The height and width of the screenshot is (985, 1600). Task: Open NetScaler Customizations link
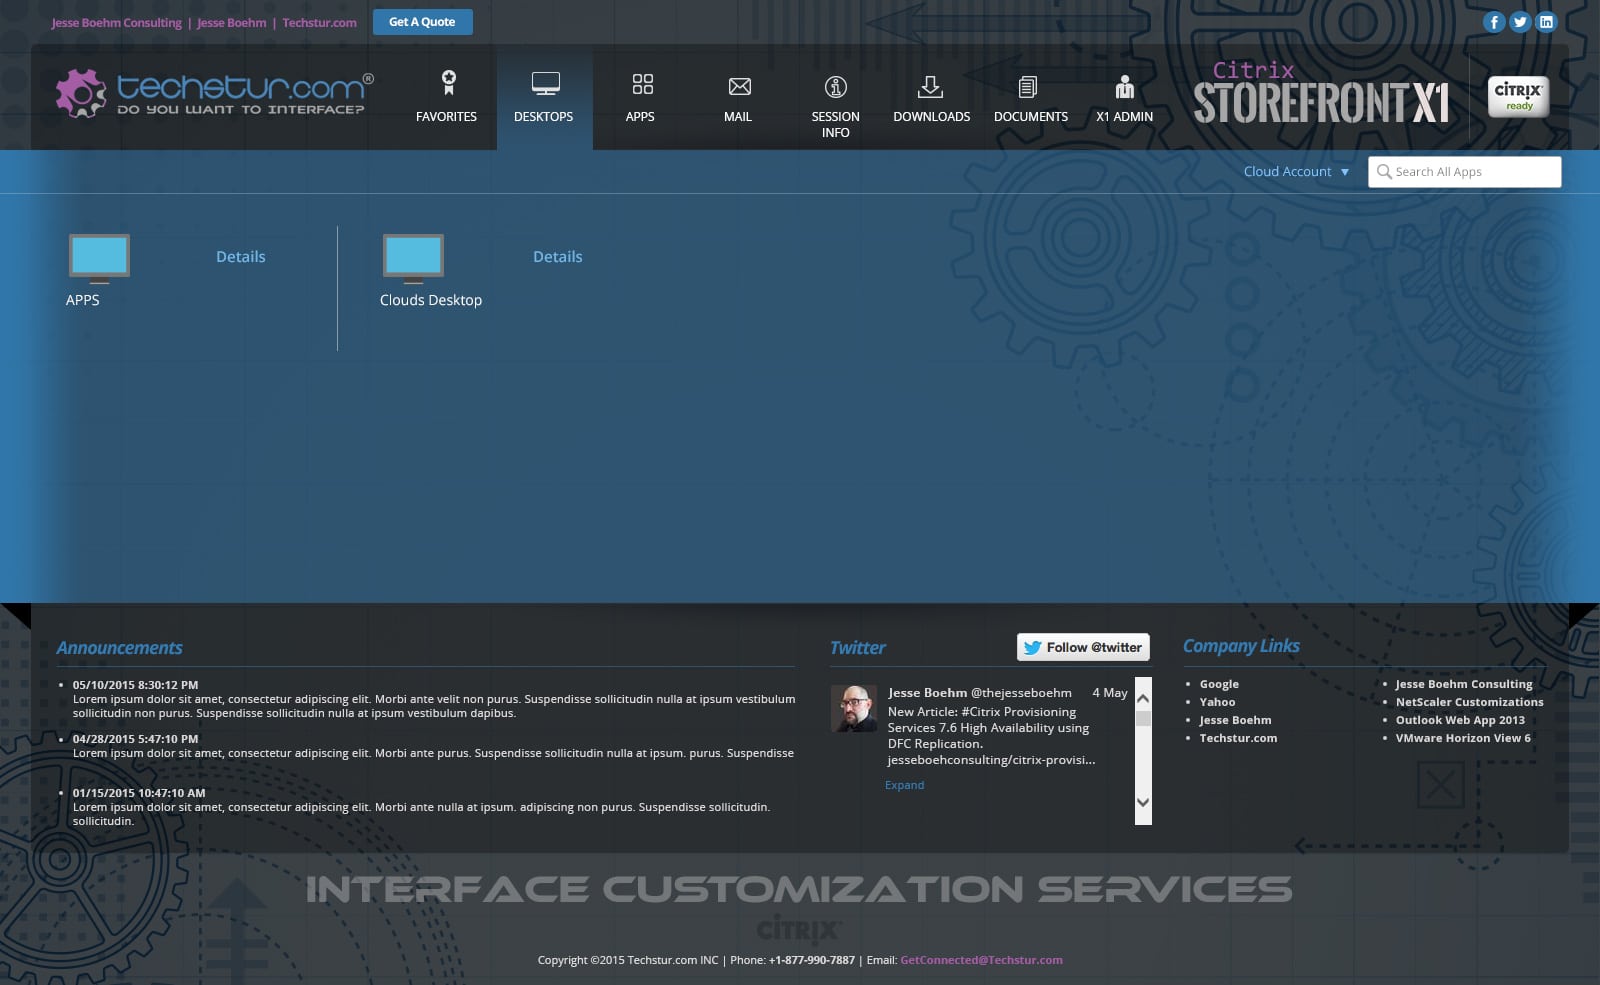pyautogui.click(x=1469, y=702)
